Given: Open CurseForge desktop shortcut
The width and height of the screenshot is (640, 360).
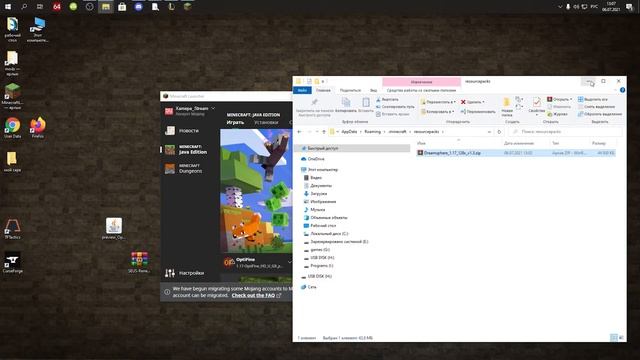Looking at the screenshot, I should coord(13,262).
